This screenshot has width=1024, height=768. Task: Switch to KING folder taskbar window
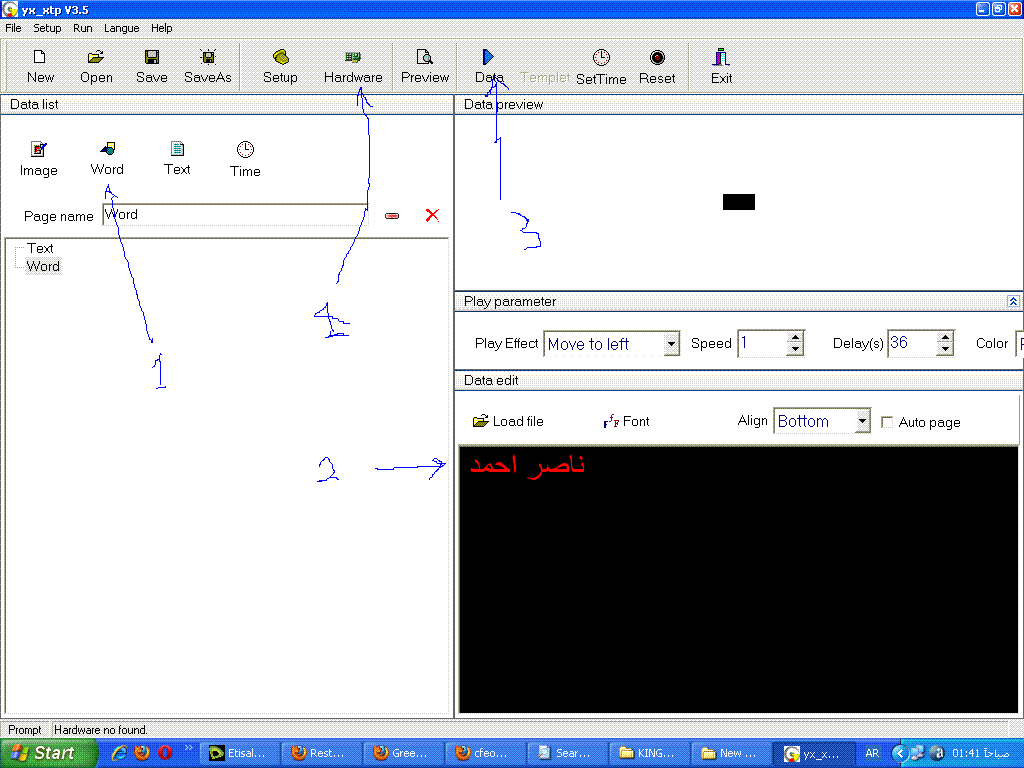coord(649,753)
